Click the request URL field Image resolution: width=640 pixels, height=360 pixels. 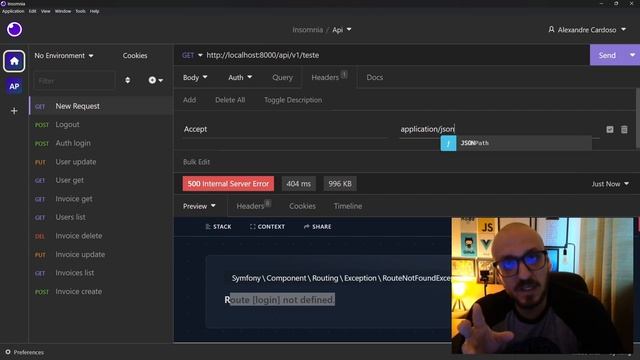pos(396,55)
